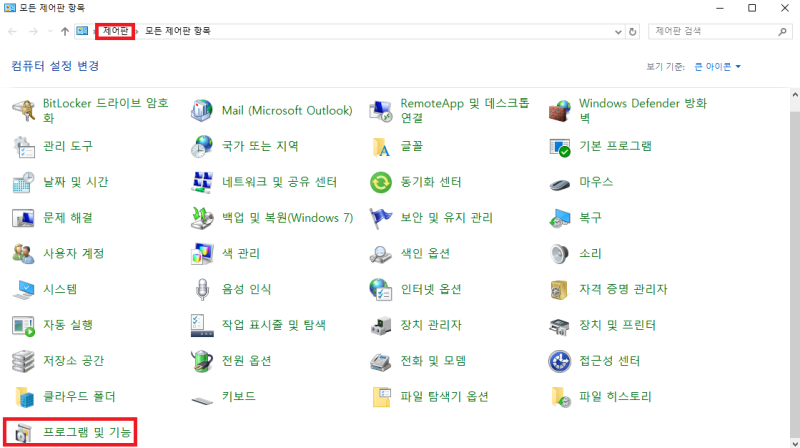Open the 프로그램 및 기능 icon

(23, 433)
